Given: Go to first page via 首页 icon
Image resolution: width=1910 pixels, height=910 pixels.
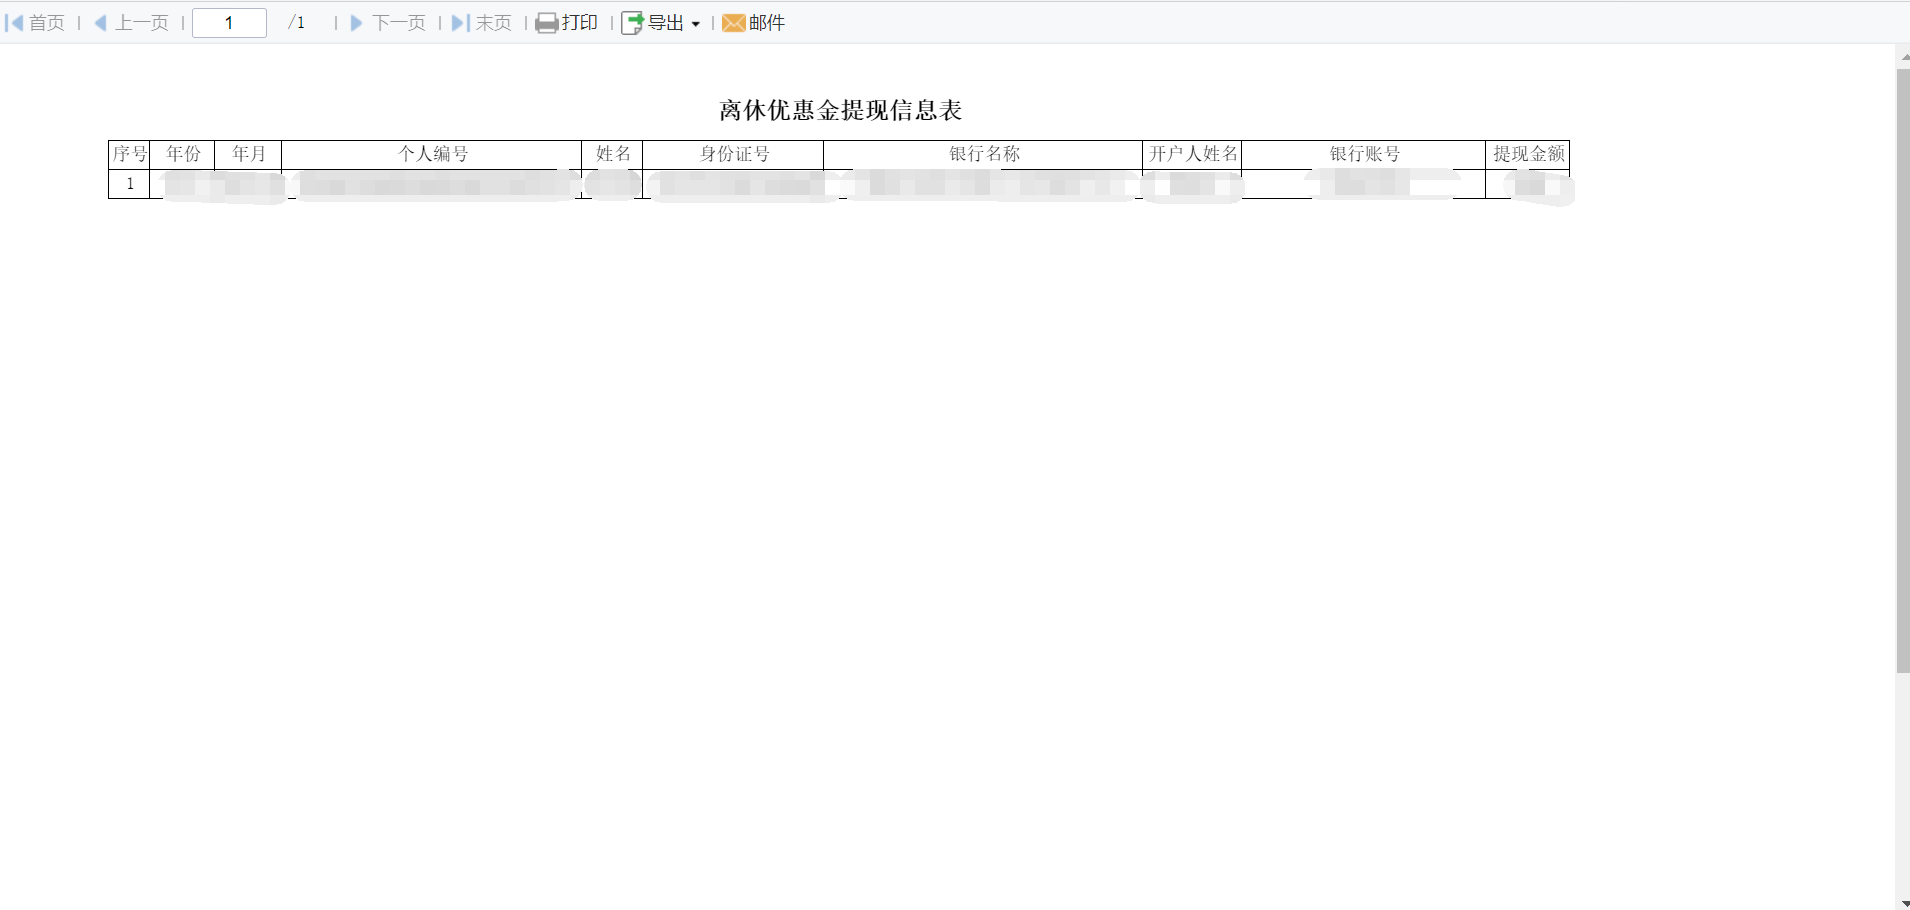Looking at the screenshot, I should tap(14, 23).
